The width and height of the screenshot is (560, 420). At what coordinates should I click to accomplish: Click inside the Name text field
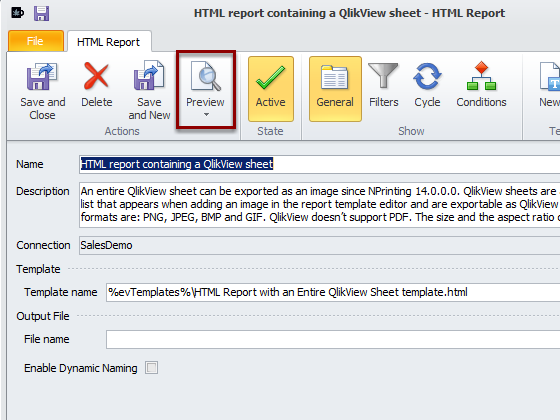point(320,164)
